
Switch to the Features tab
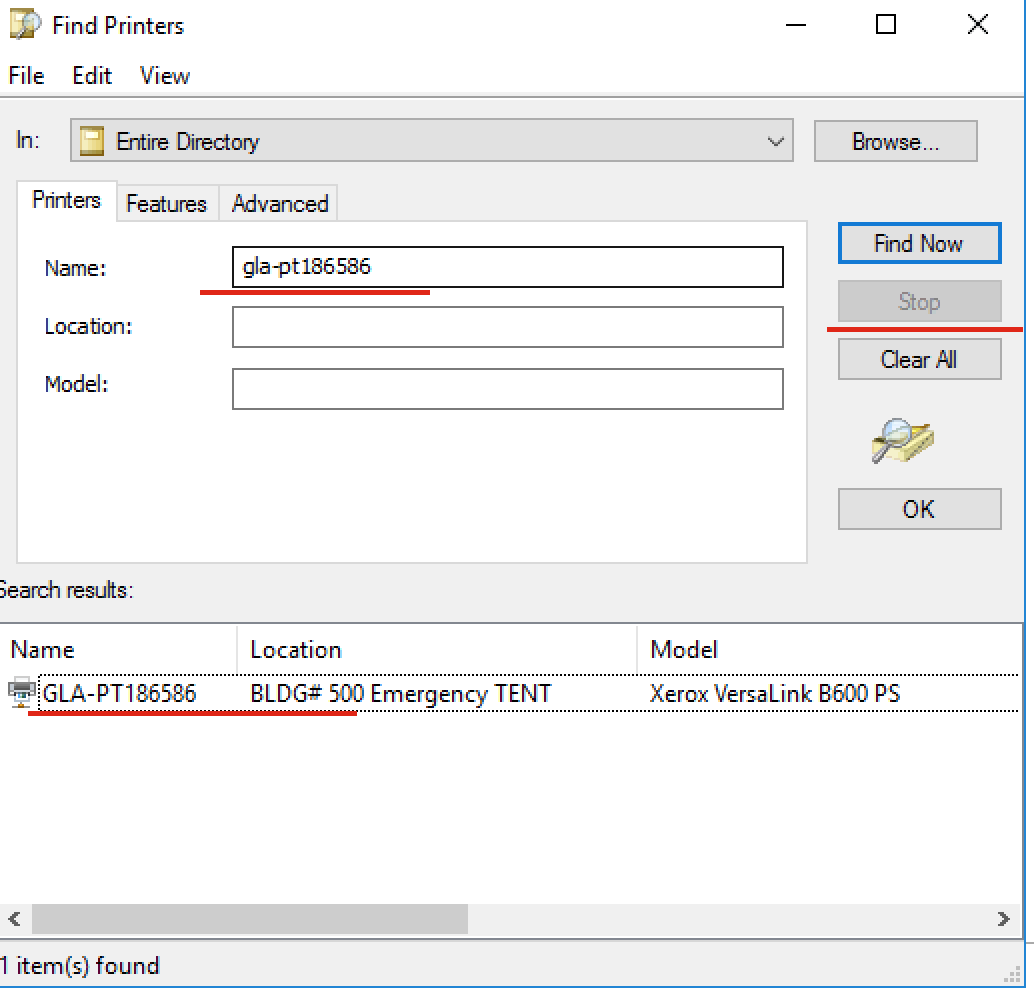coord(166,204)
